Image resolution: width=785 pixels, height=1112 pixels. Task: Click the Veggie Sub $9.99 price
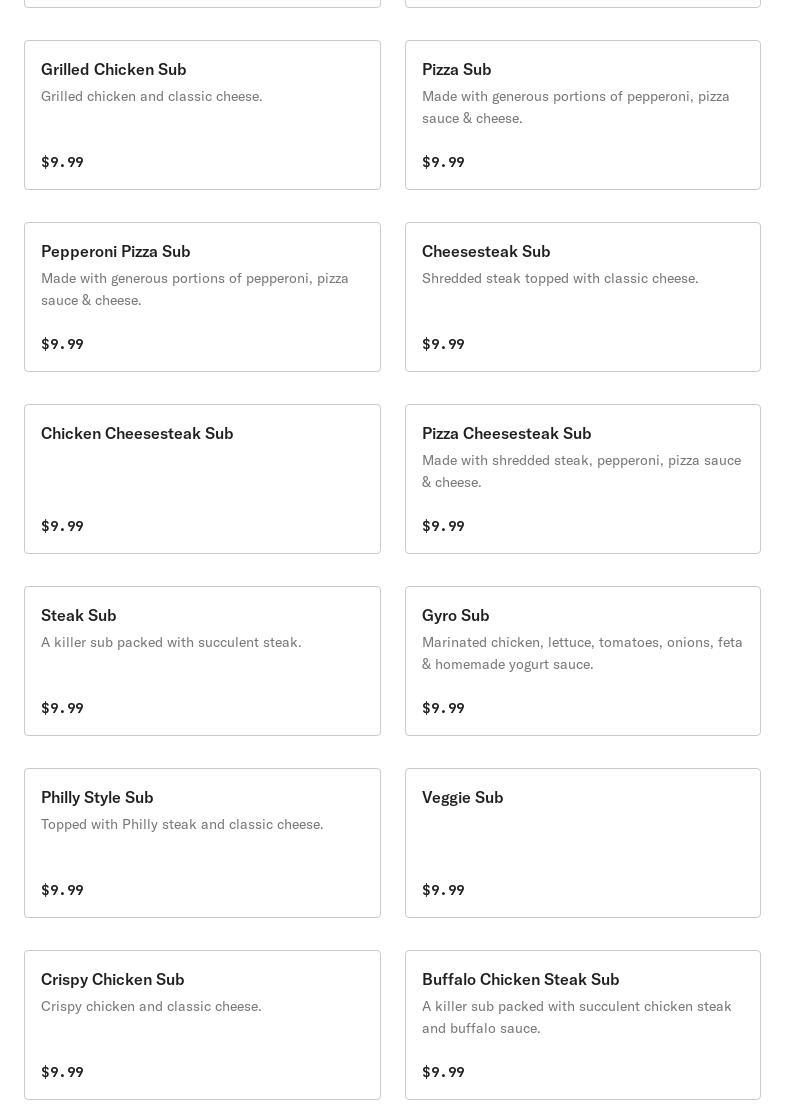click(443, 890)
